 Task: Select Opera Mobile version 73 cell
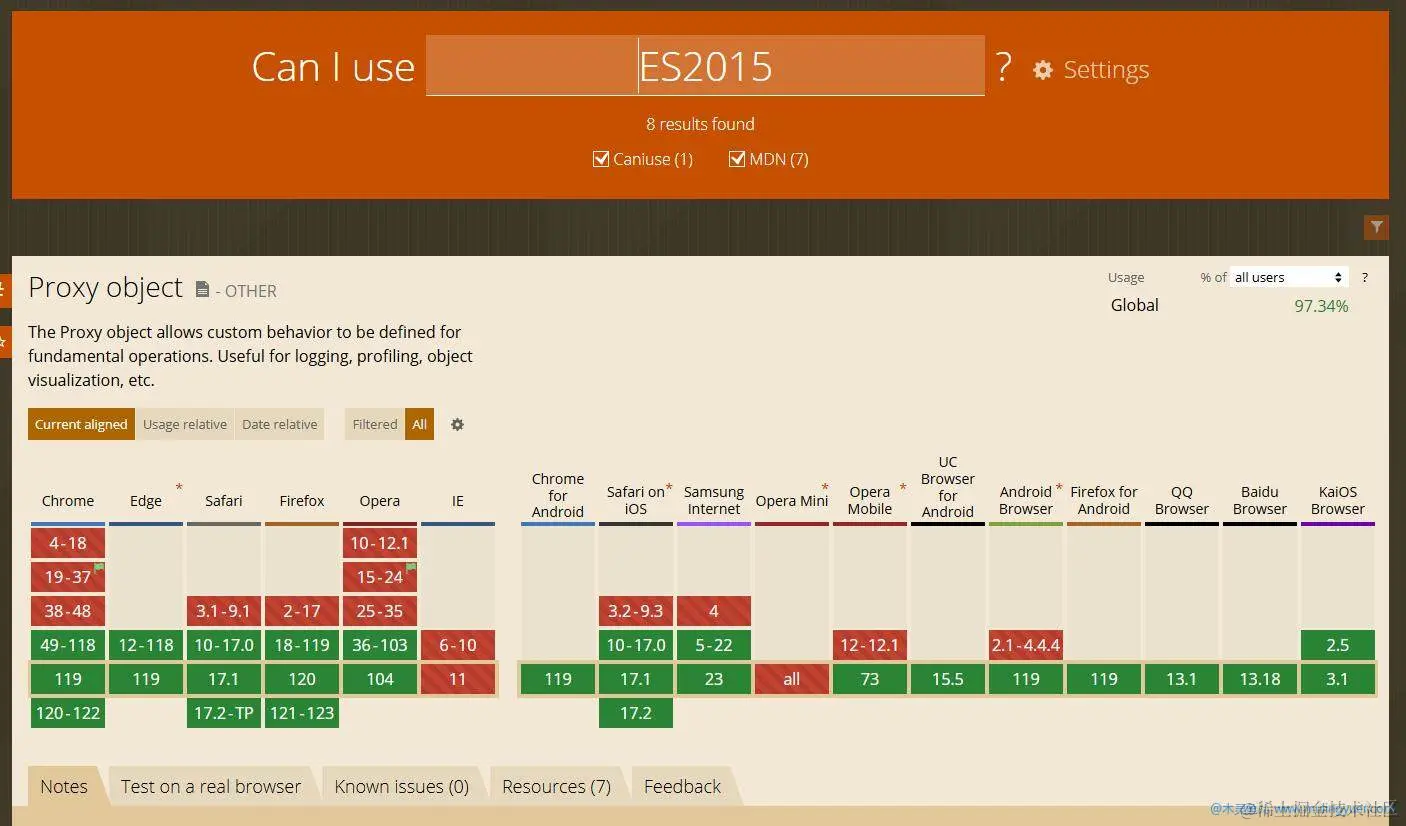[x=870, y=679]
